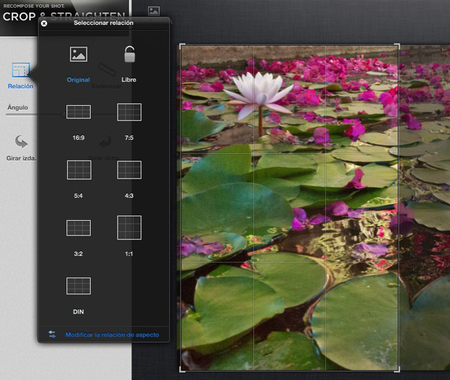Choose the 1:1 square ratio icon
This screenshot has height=380, width=450.
point(129,228)
